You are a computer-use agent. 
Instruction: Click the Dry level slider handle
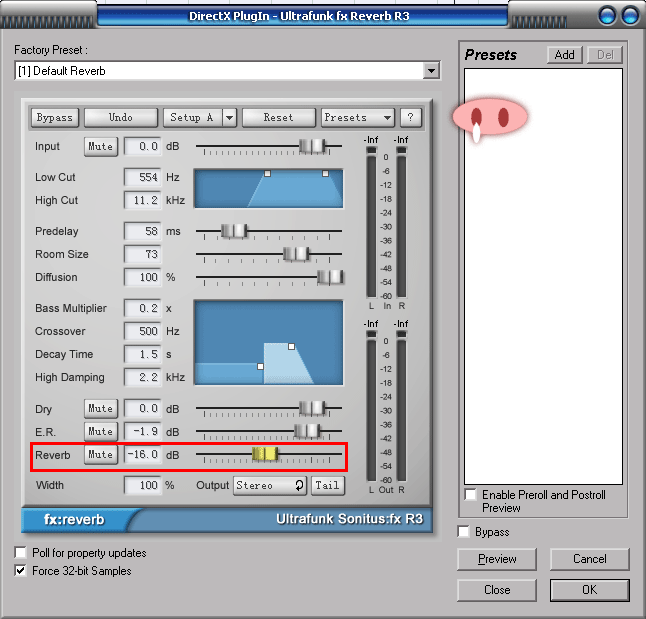point(312,408)
